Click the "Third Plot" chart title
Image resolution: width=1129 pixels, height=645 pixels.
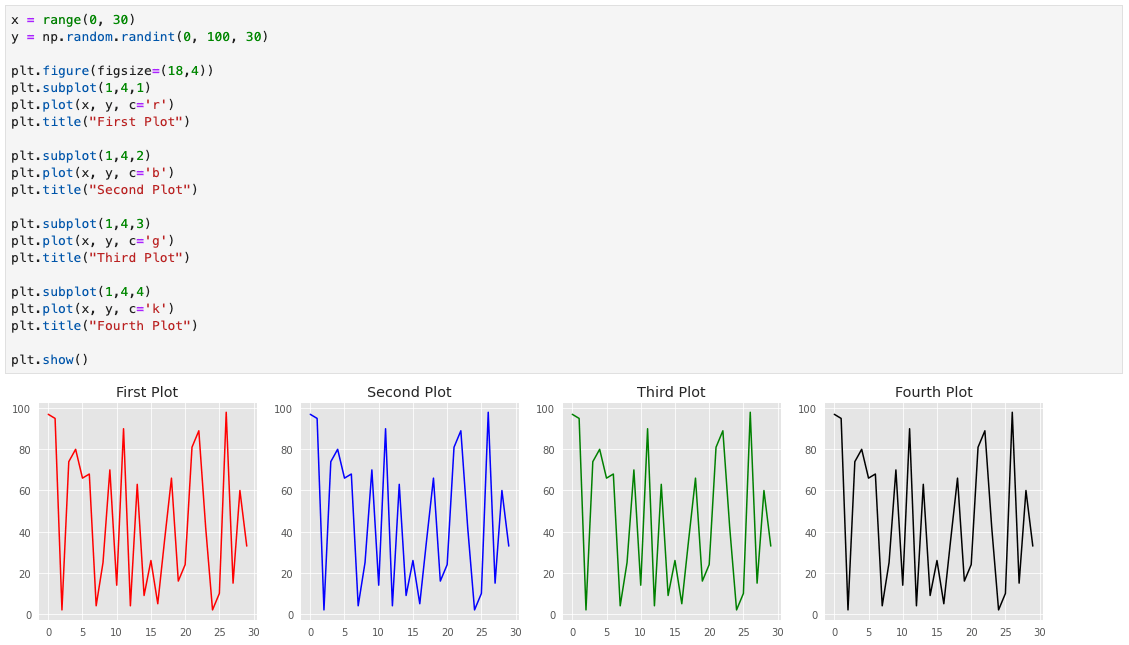(x=671, y=392)
